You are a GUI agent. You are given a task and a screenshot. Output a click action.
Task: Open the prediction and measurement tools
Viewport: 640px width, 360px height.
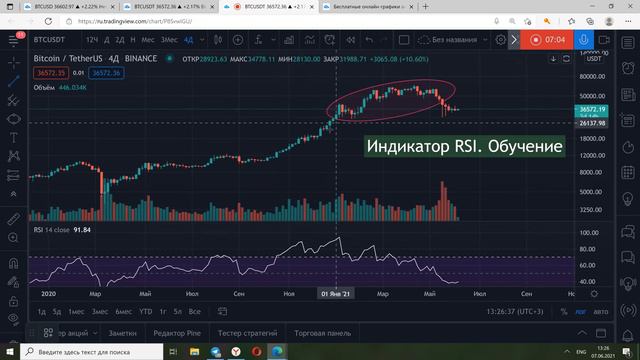click(x=13, y=175)
